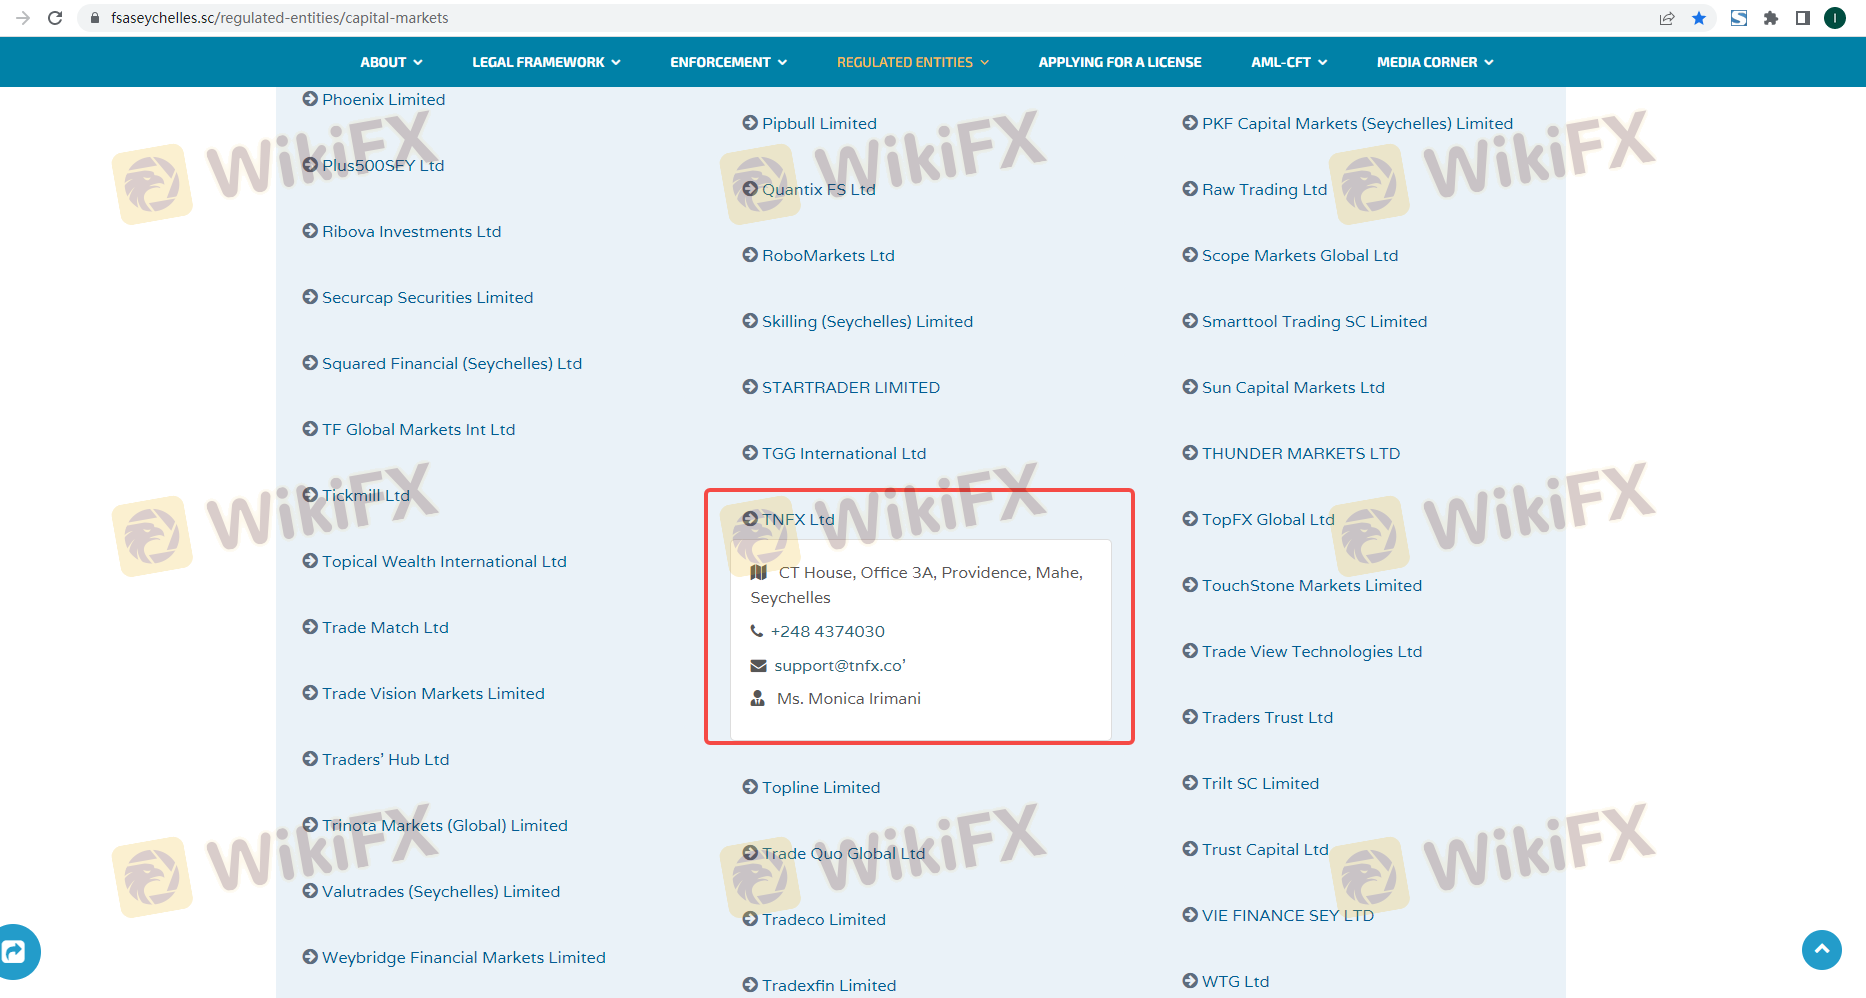This screenshot has width=1866, height=998.
Task: Click the floating share button at bottom left
Action: pos(15,951)
